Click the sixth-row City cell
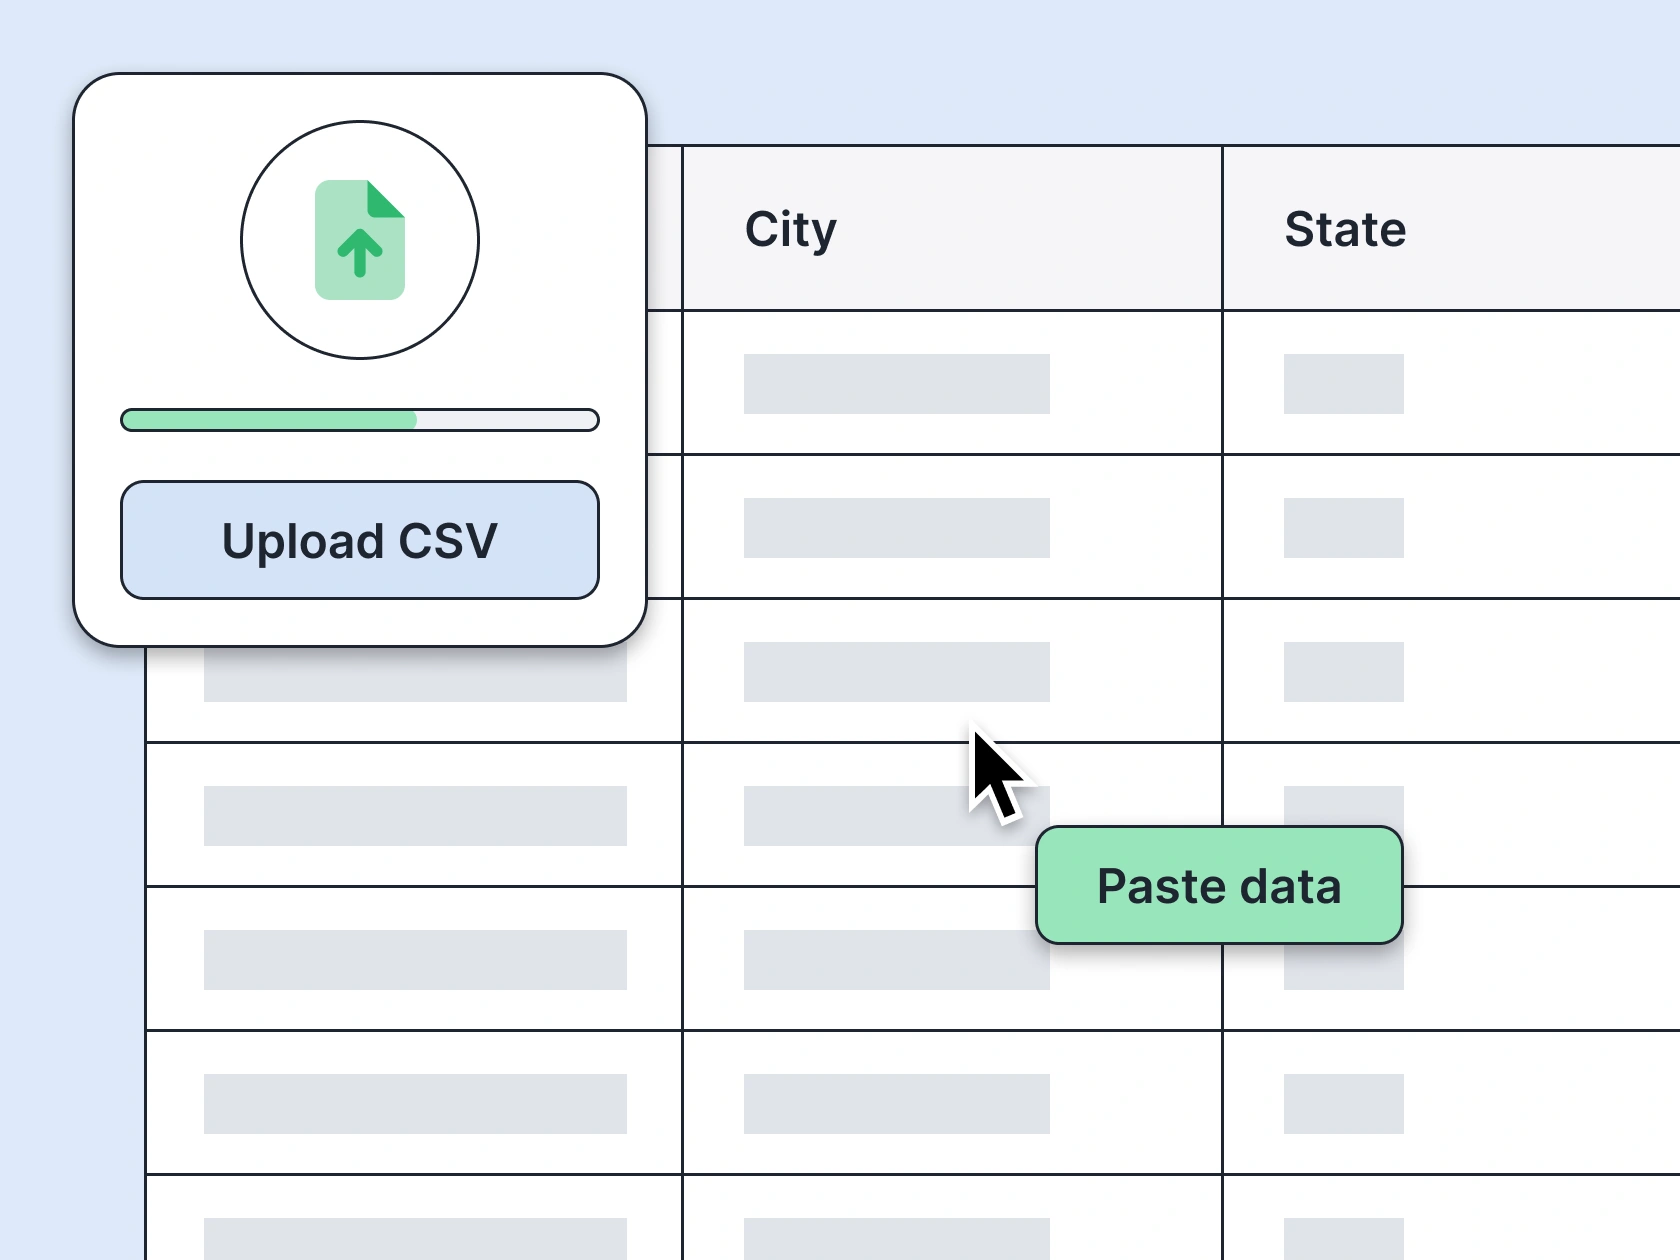Screen dimensions: 1680x1260 (x=896, y=1104)
